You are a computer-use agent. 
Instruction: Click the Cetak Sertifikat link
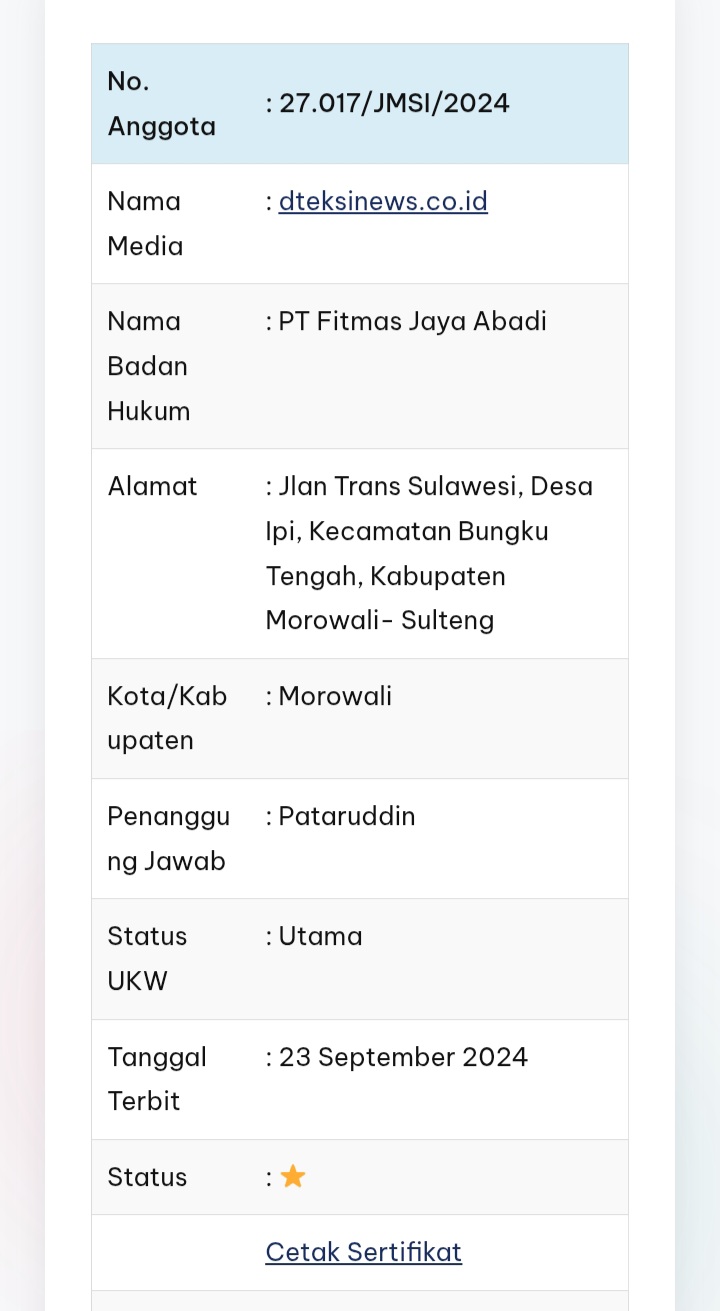[363, 1252]
